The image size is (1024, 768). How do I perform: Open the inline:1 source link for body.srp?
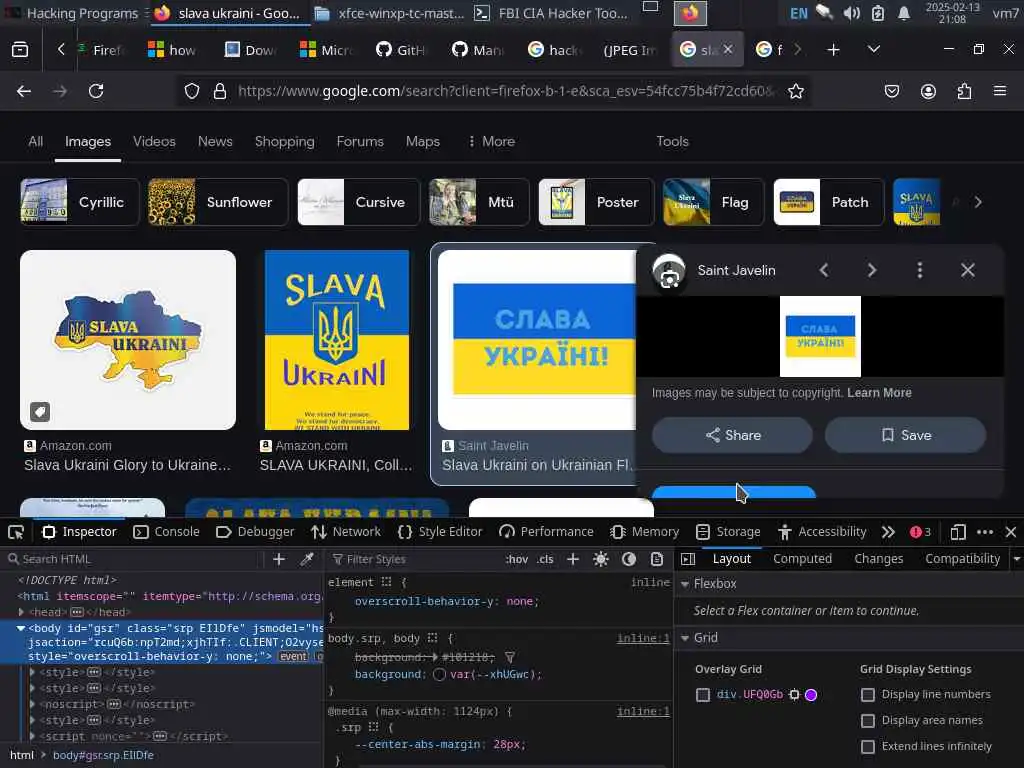click(x=643, y=638)
